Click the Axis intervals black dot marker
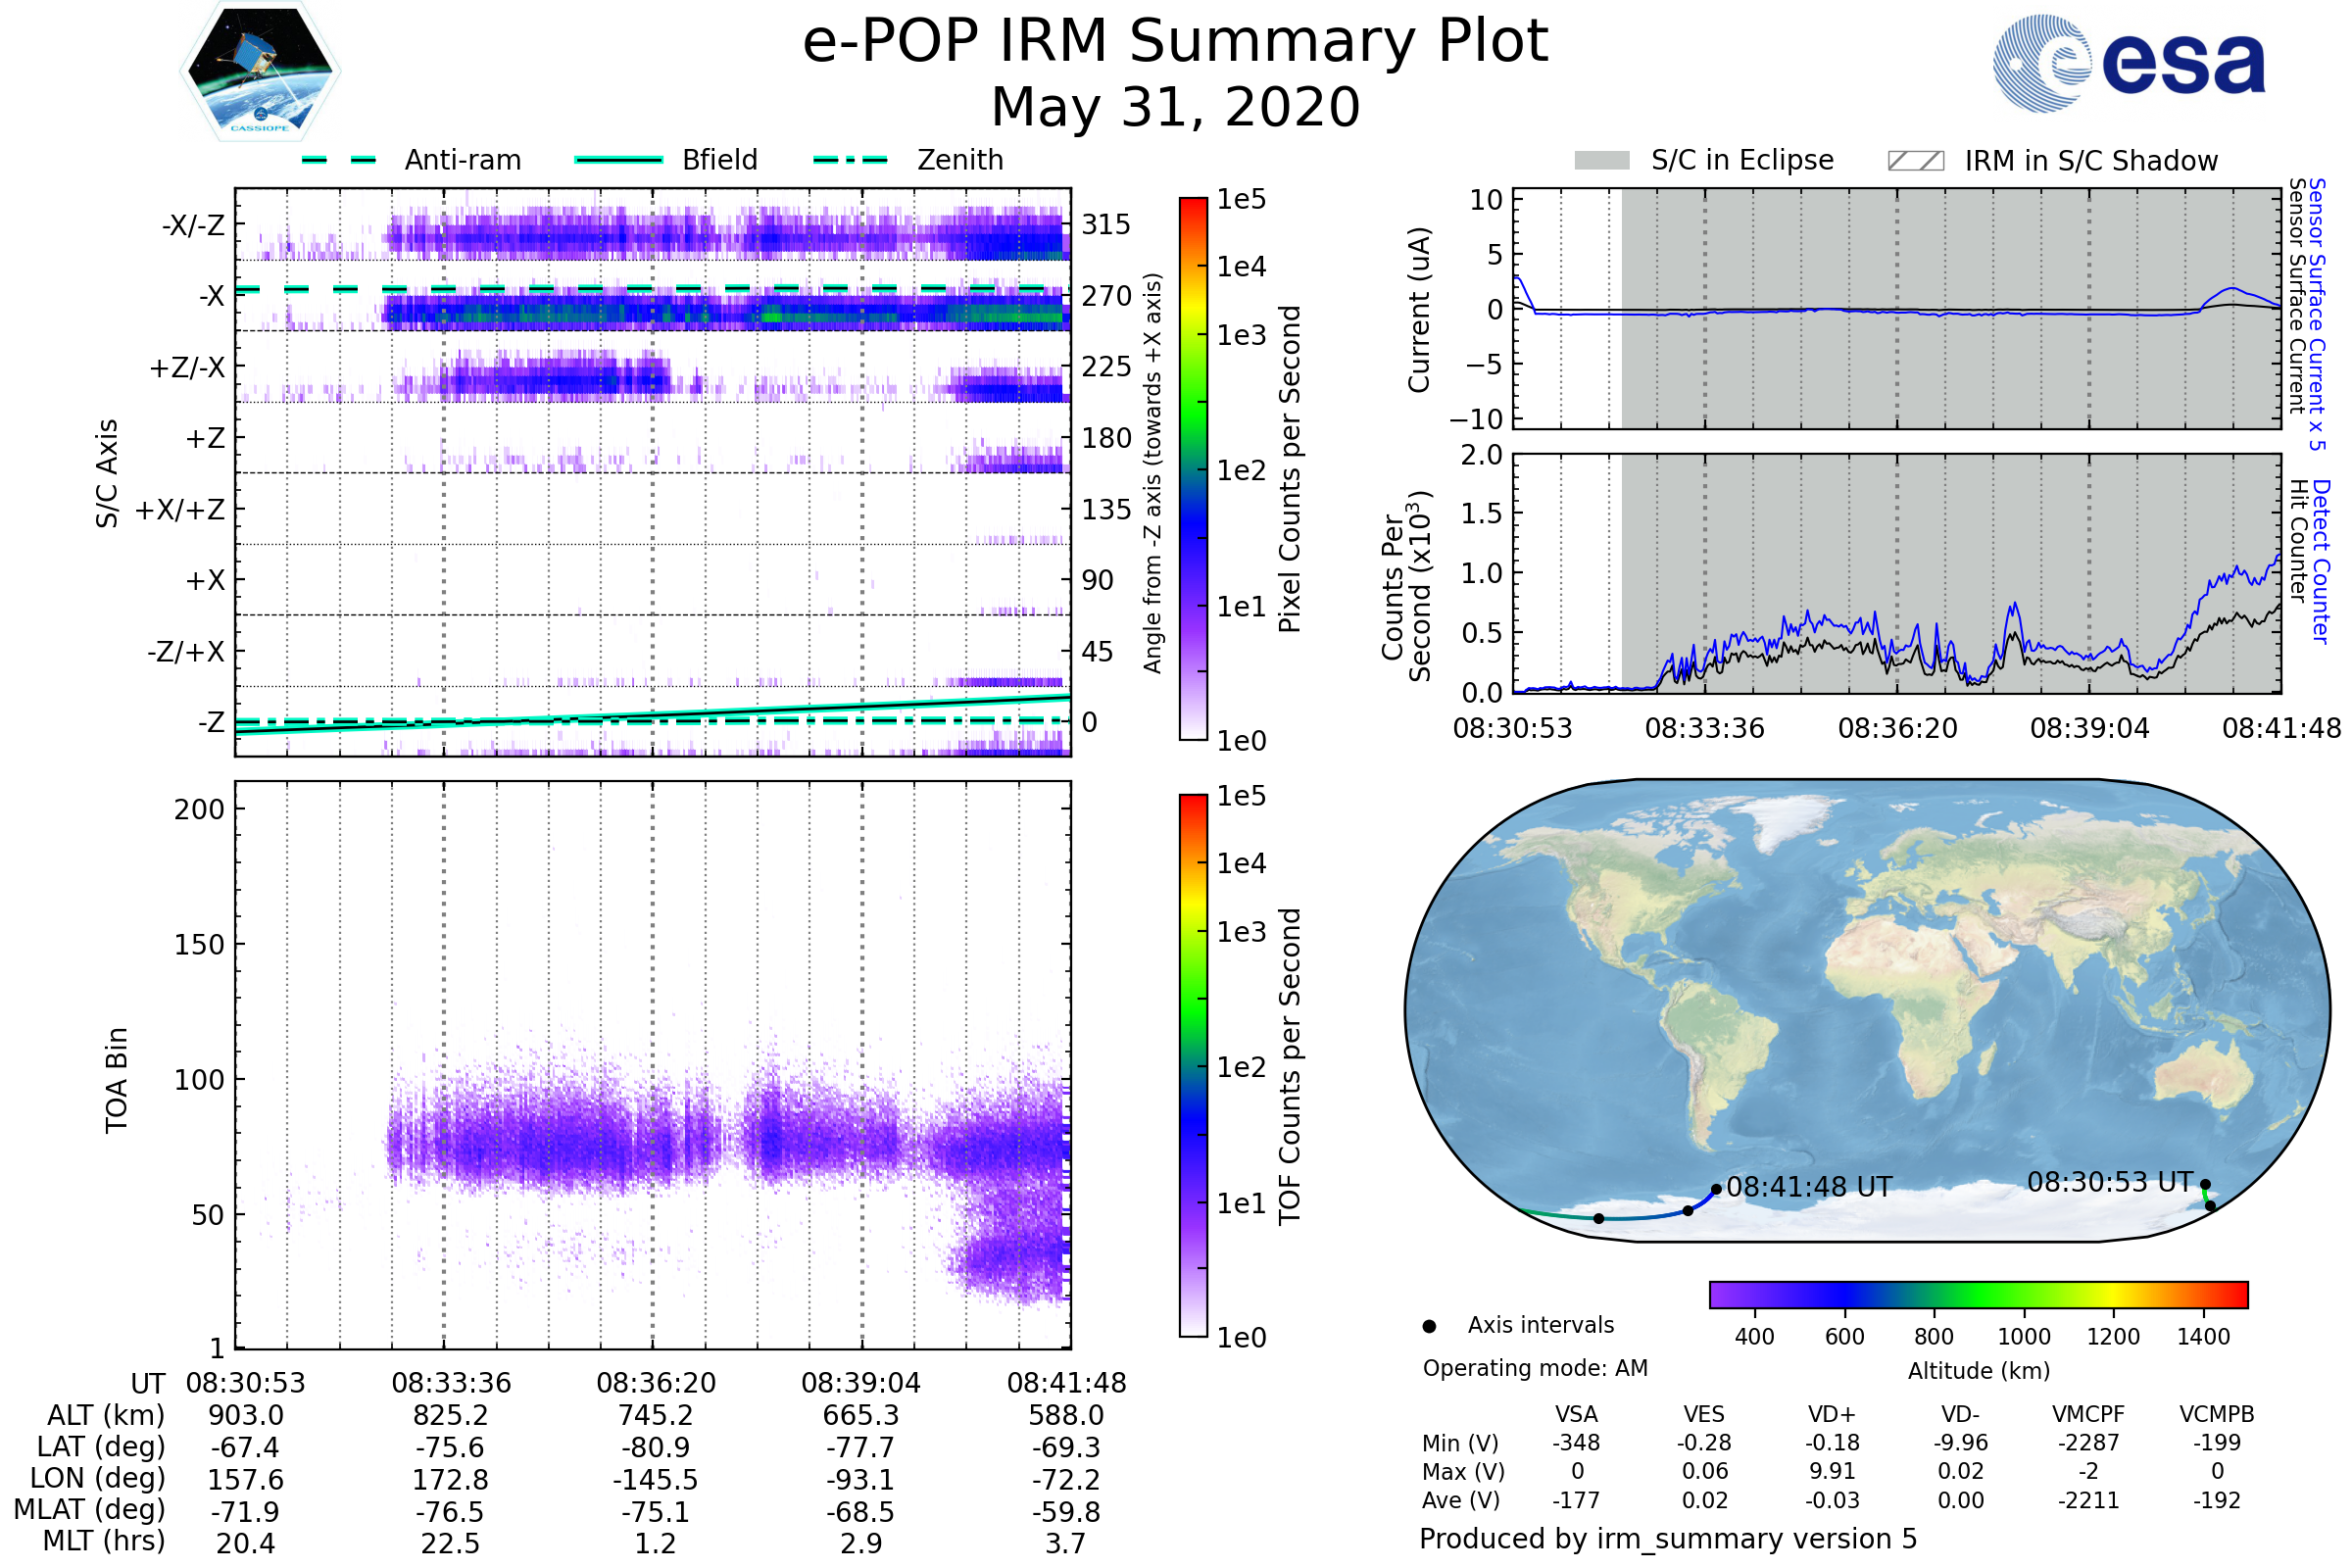Viewport: 2352px width, 1568px height. click(1429, 1326)
